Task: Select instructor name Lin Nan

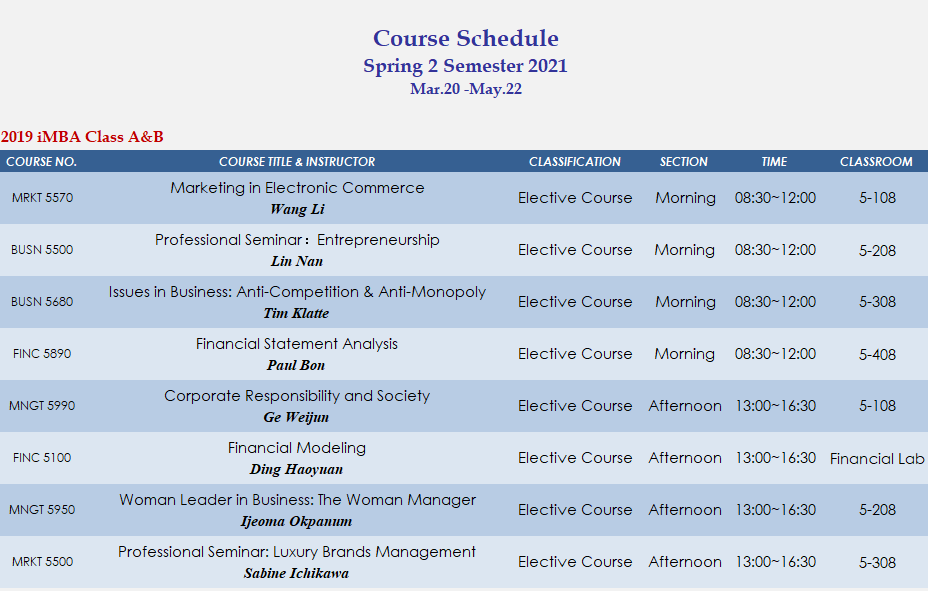Action: 297,261
